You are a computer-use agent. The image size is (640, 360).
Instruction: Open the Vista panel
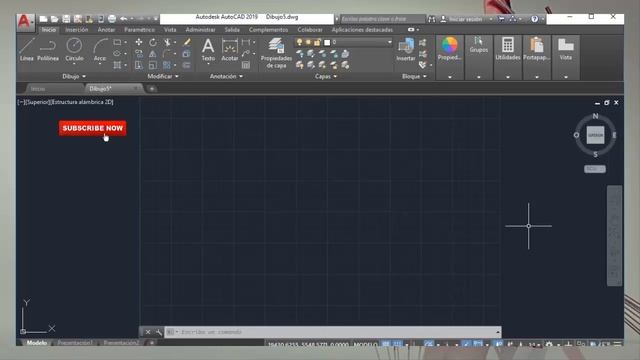click(x=566, y=49)
